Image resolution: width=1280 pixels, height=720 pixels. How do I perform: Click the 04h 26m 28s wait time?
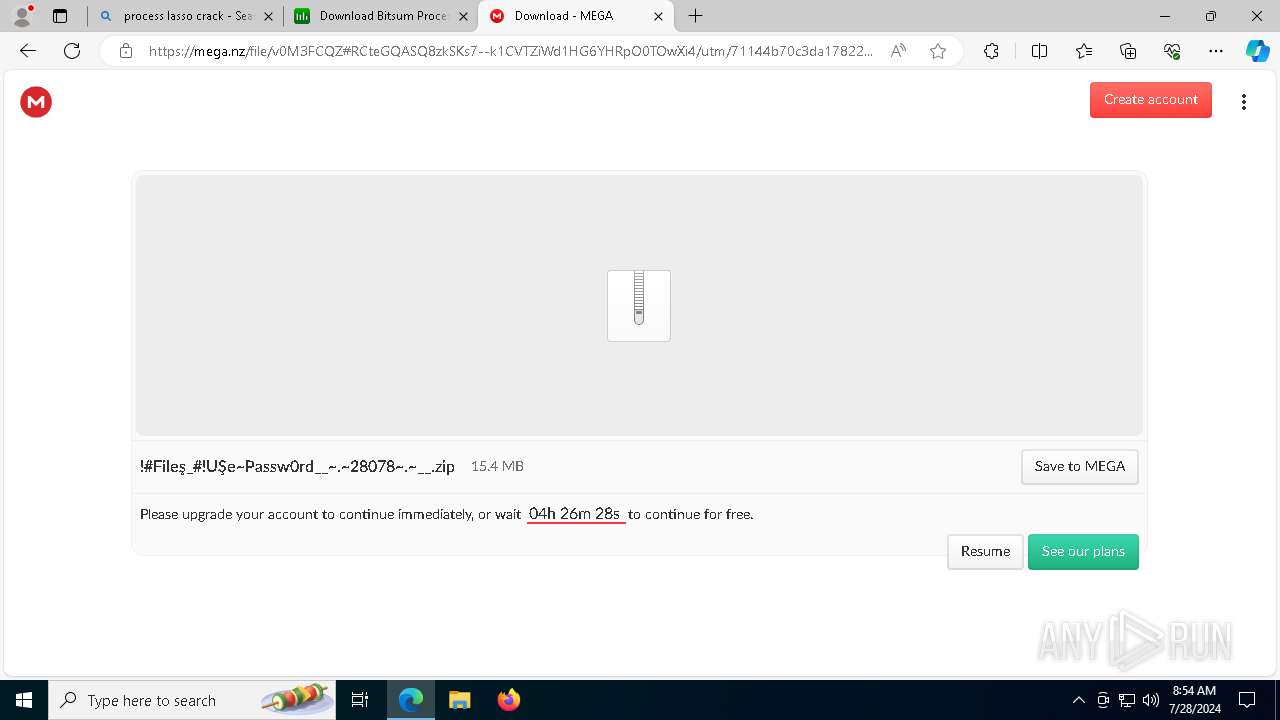pos(575,514)
